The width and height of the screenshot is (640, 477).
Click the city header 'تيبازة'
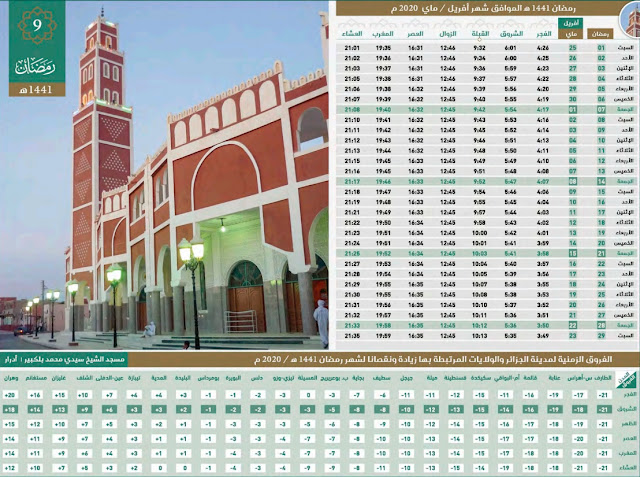point(134,378)
